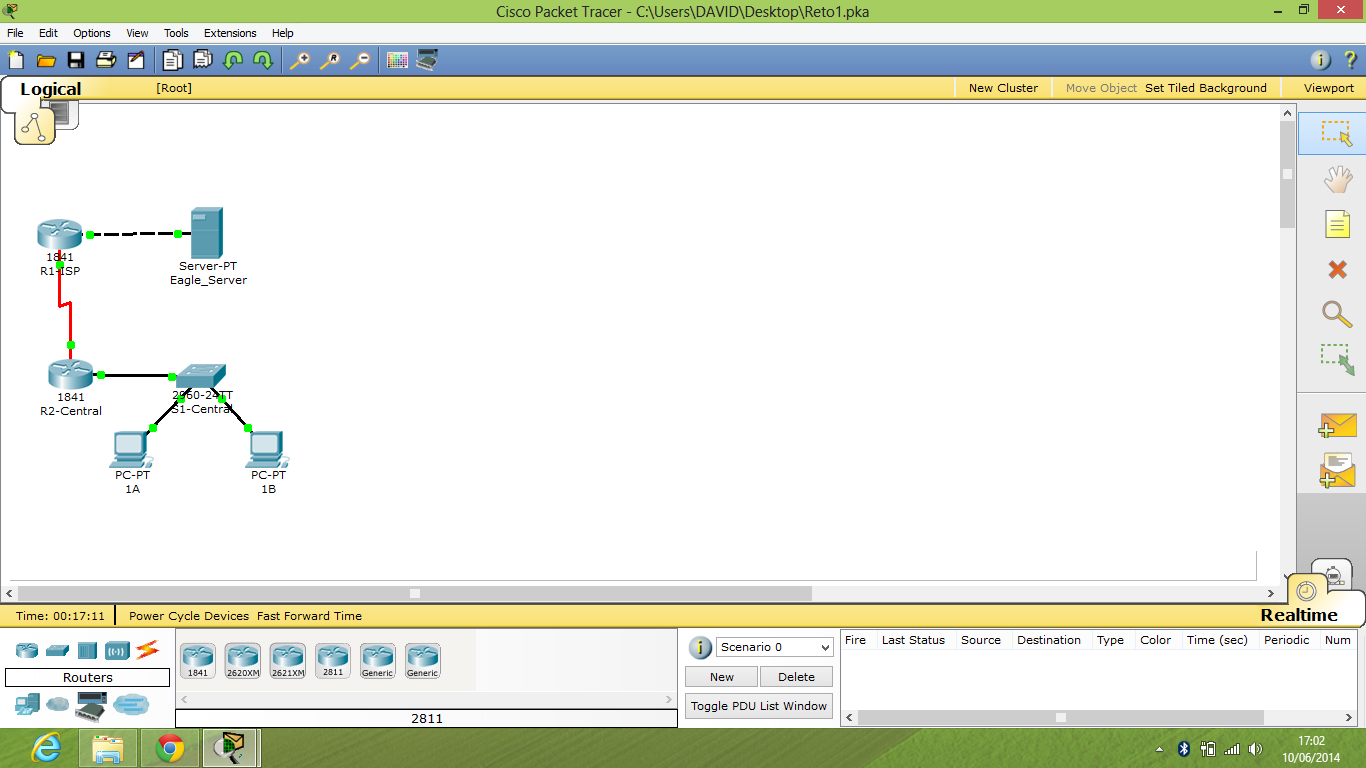Select the 2811 router model
1366x768 pixels.
click(x=332, y=660)
